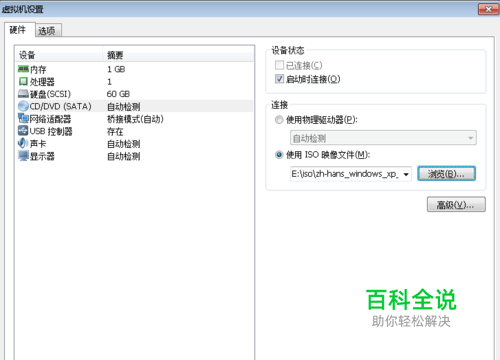Close the 虚拟机设置 dialog window
The image size is (500, 360).
(488, 9)
